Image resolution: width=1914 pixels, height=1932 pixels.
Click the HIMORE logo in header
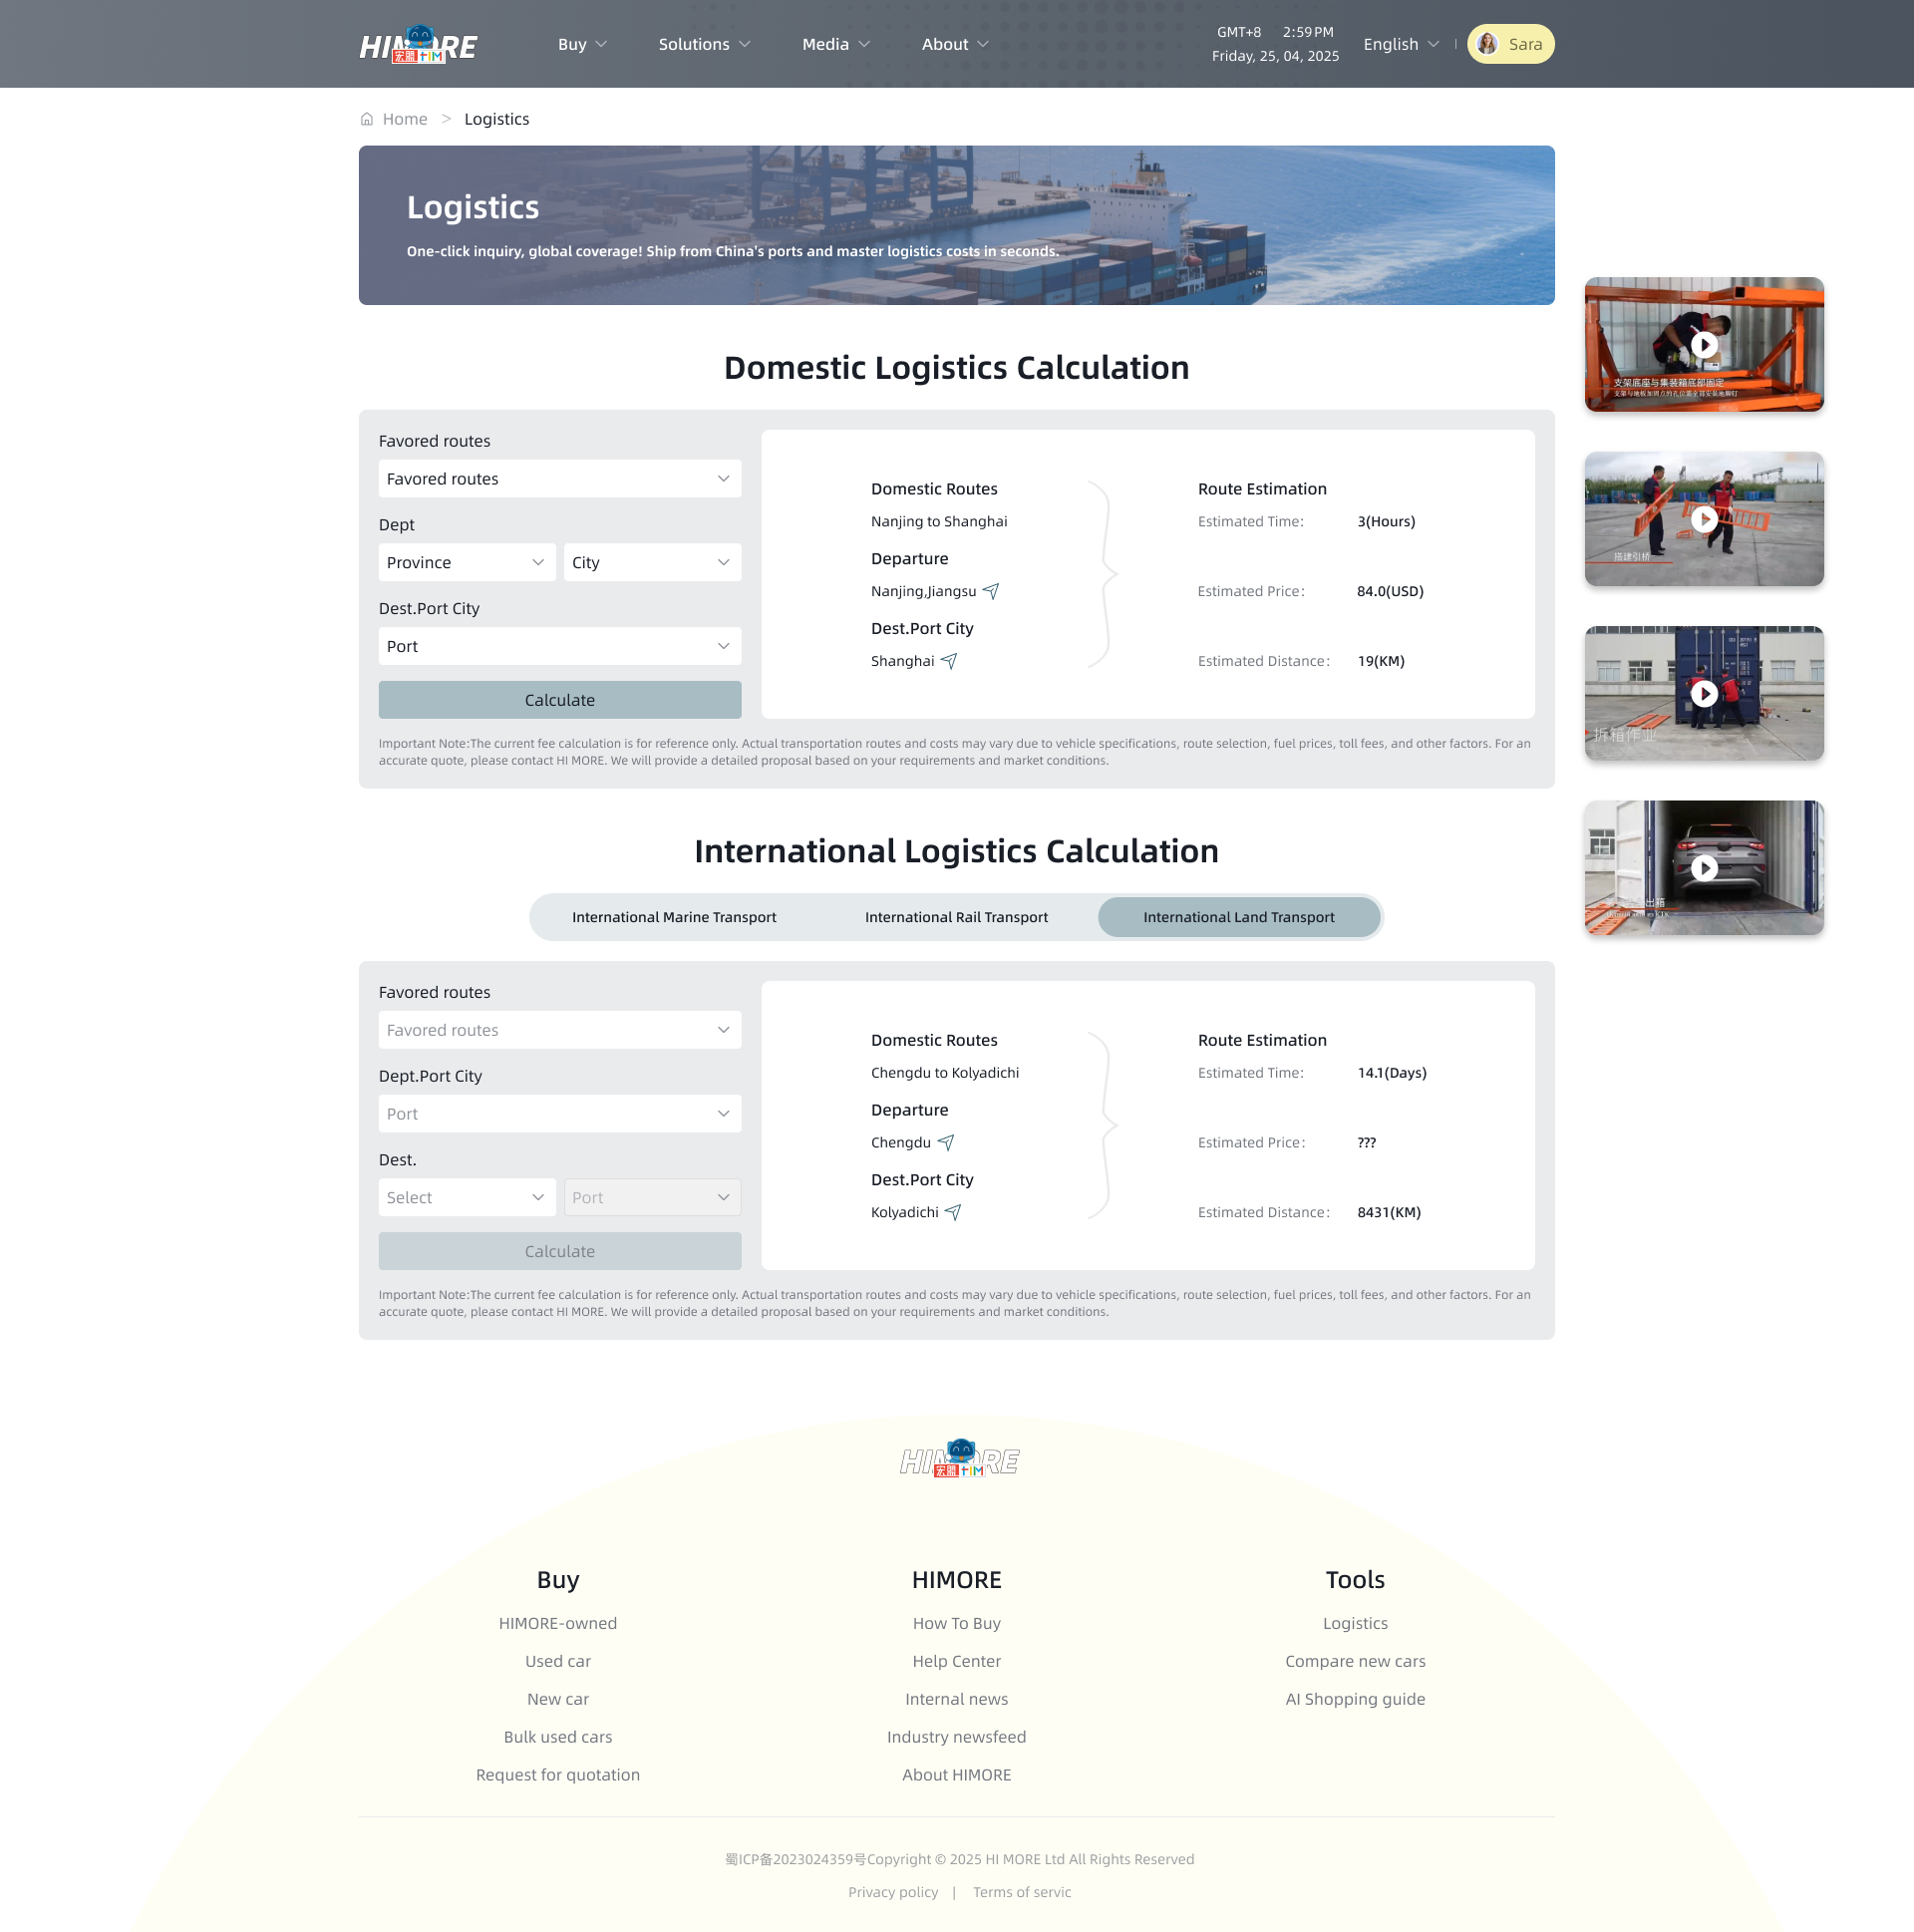click(x=418, y=44)
